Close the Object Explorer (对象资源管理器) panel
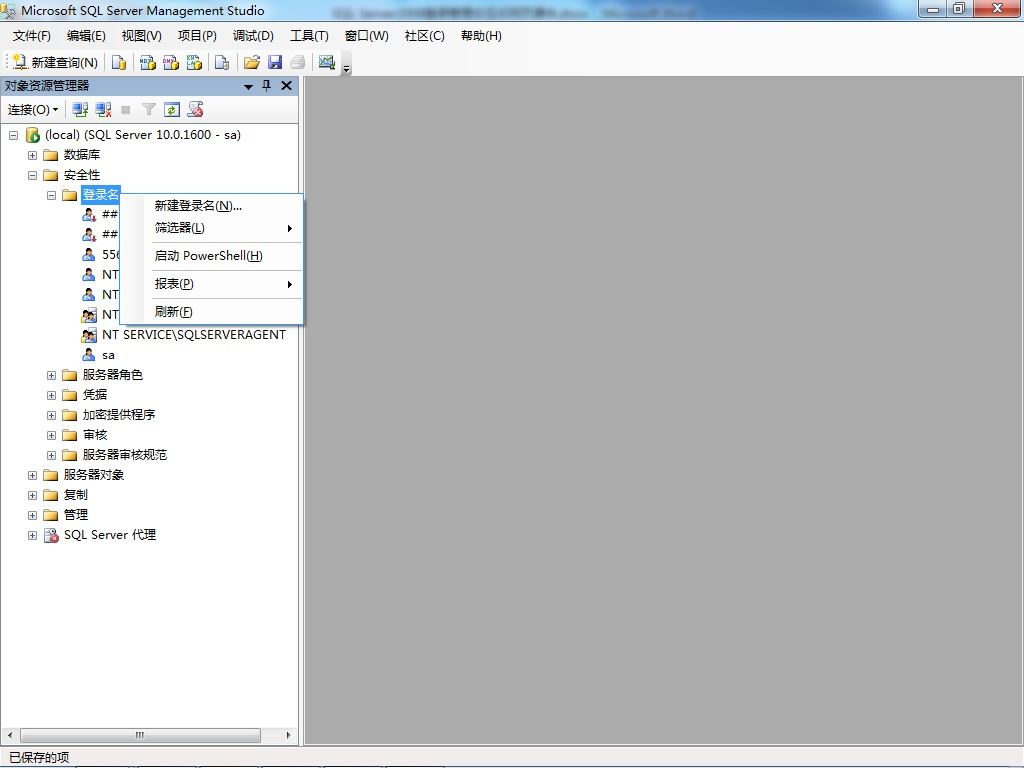The height and width of the screenshot is (768, 1024). click(286, 86)
